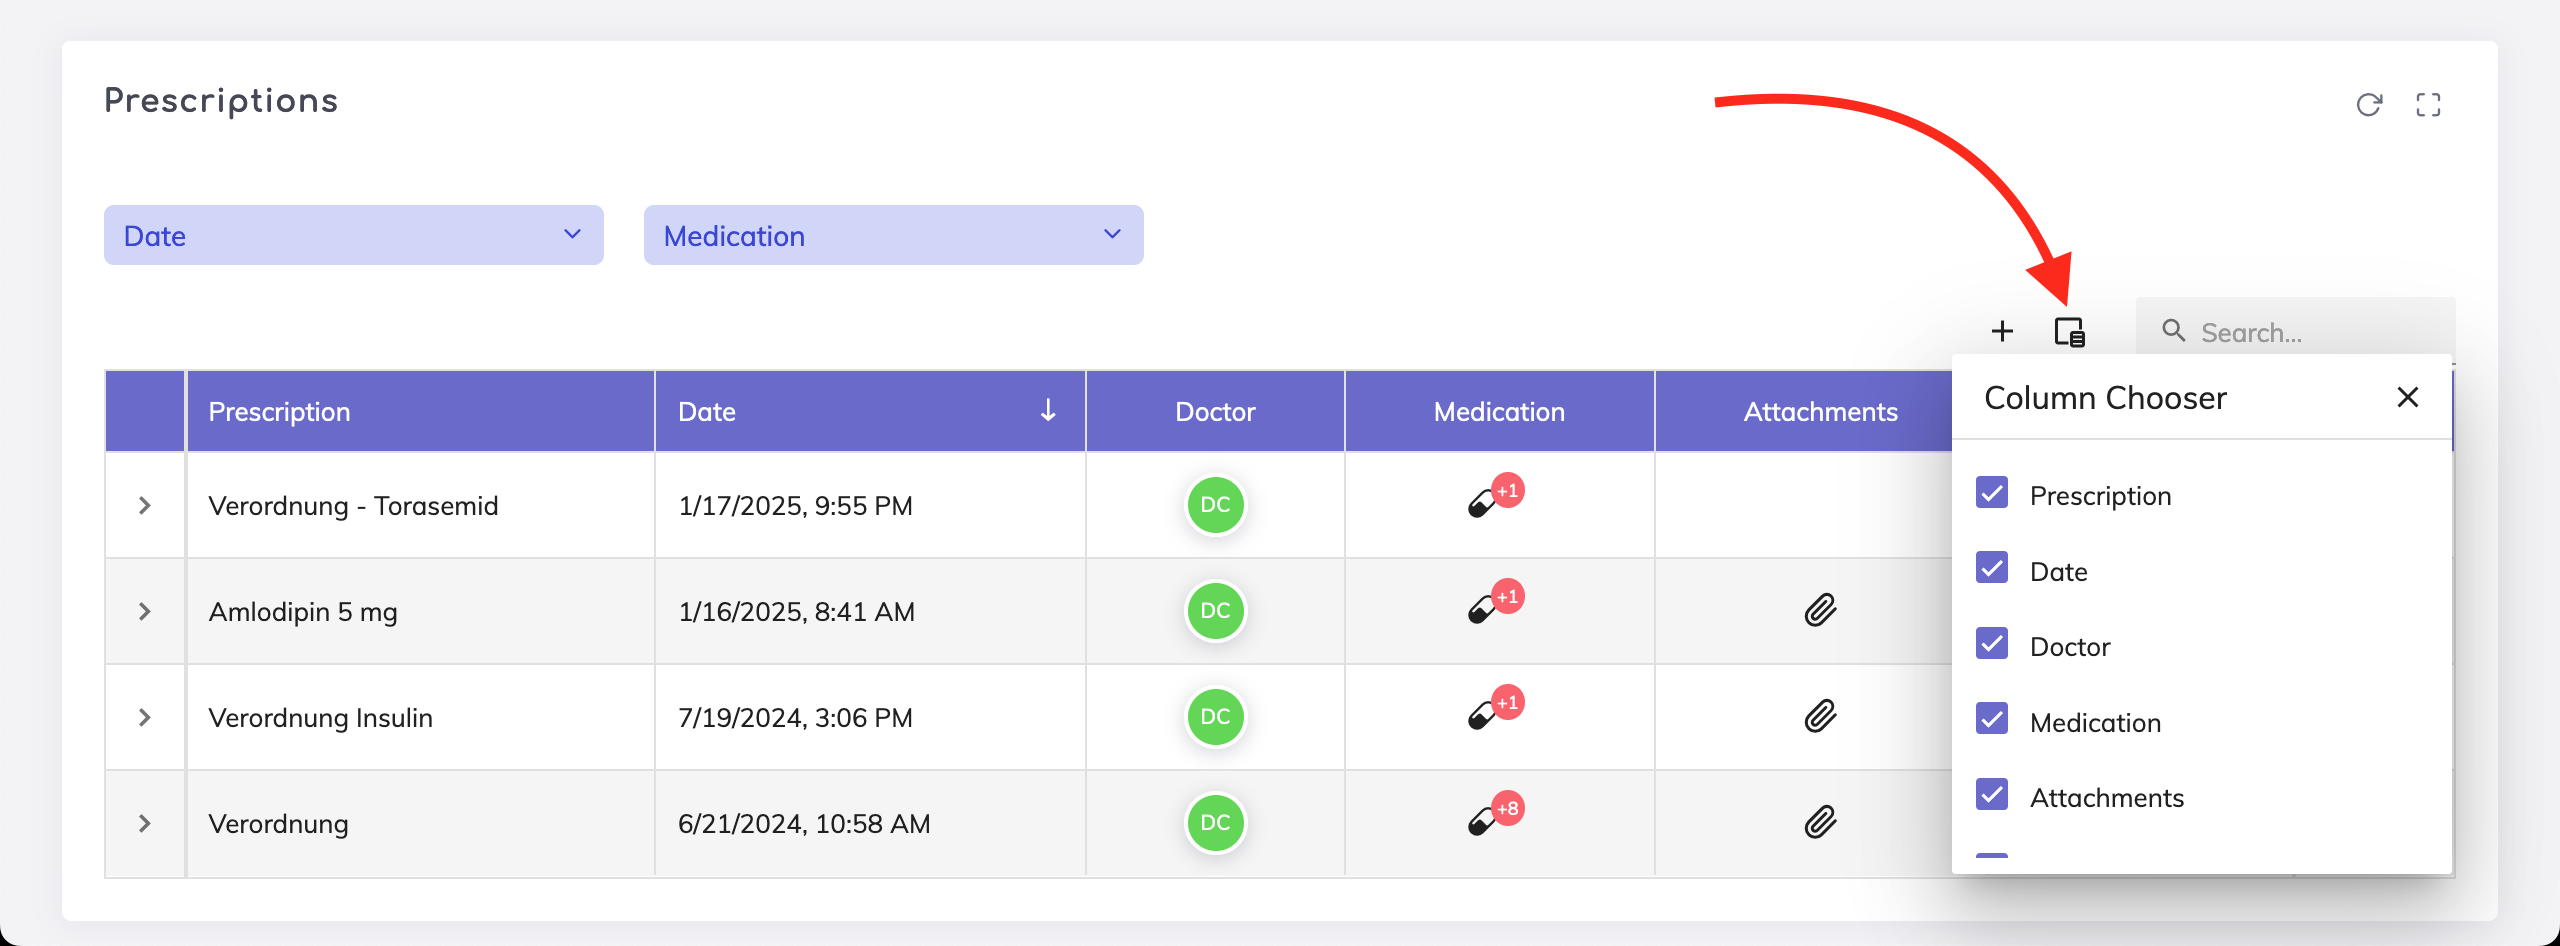Disable the Attachments column checkbox

point(1992,795)
